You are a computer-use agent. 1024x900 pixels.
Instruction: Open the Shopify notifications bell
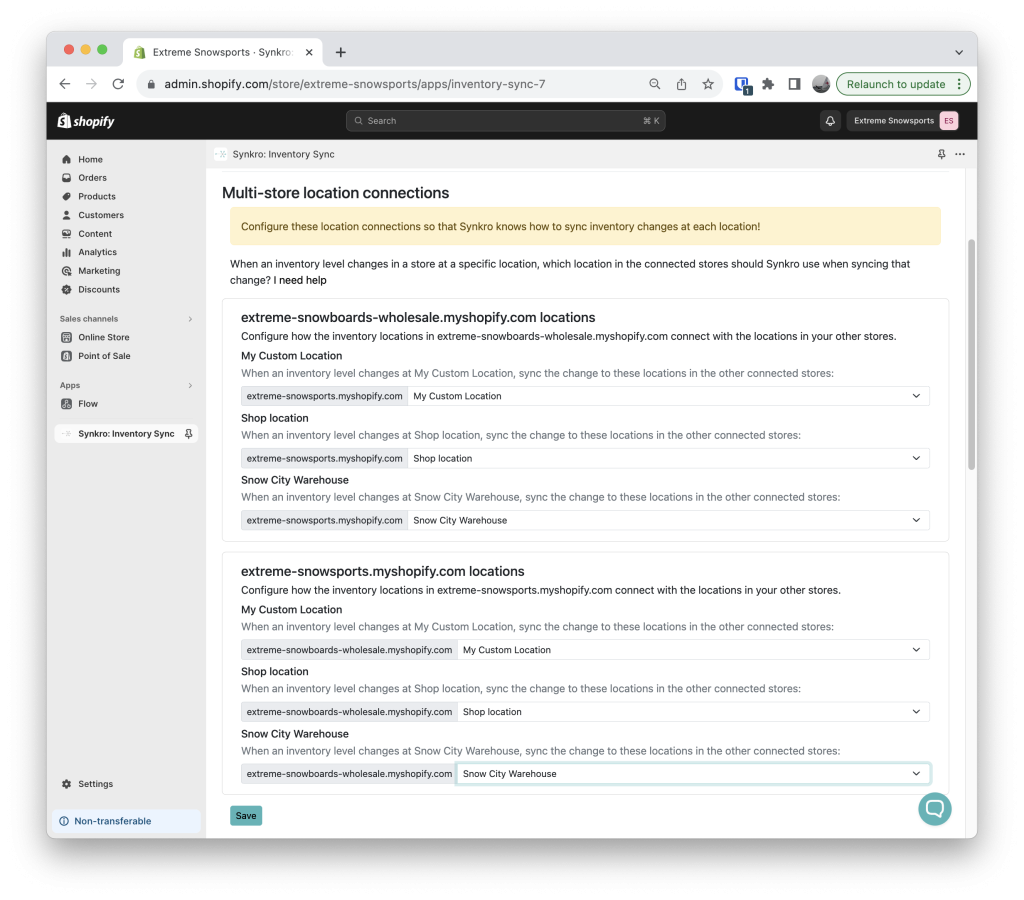tap(830, 121)
